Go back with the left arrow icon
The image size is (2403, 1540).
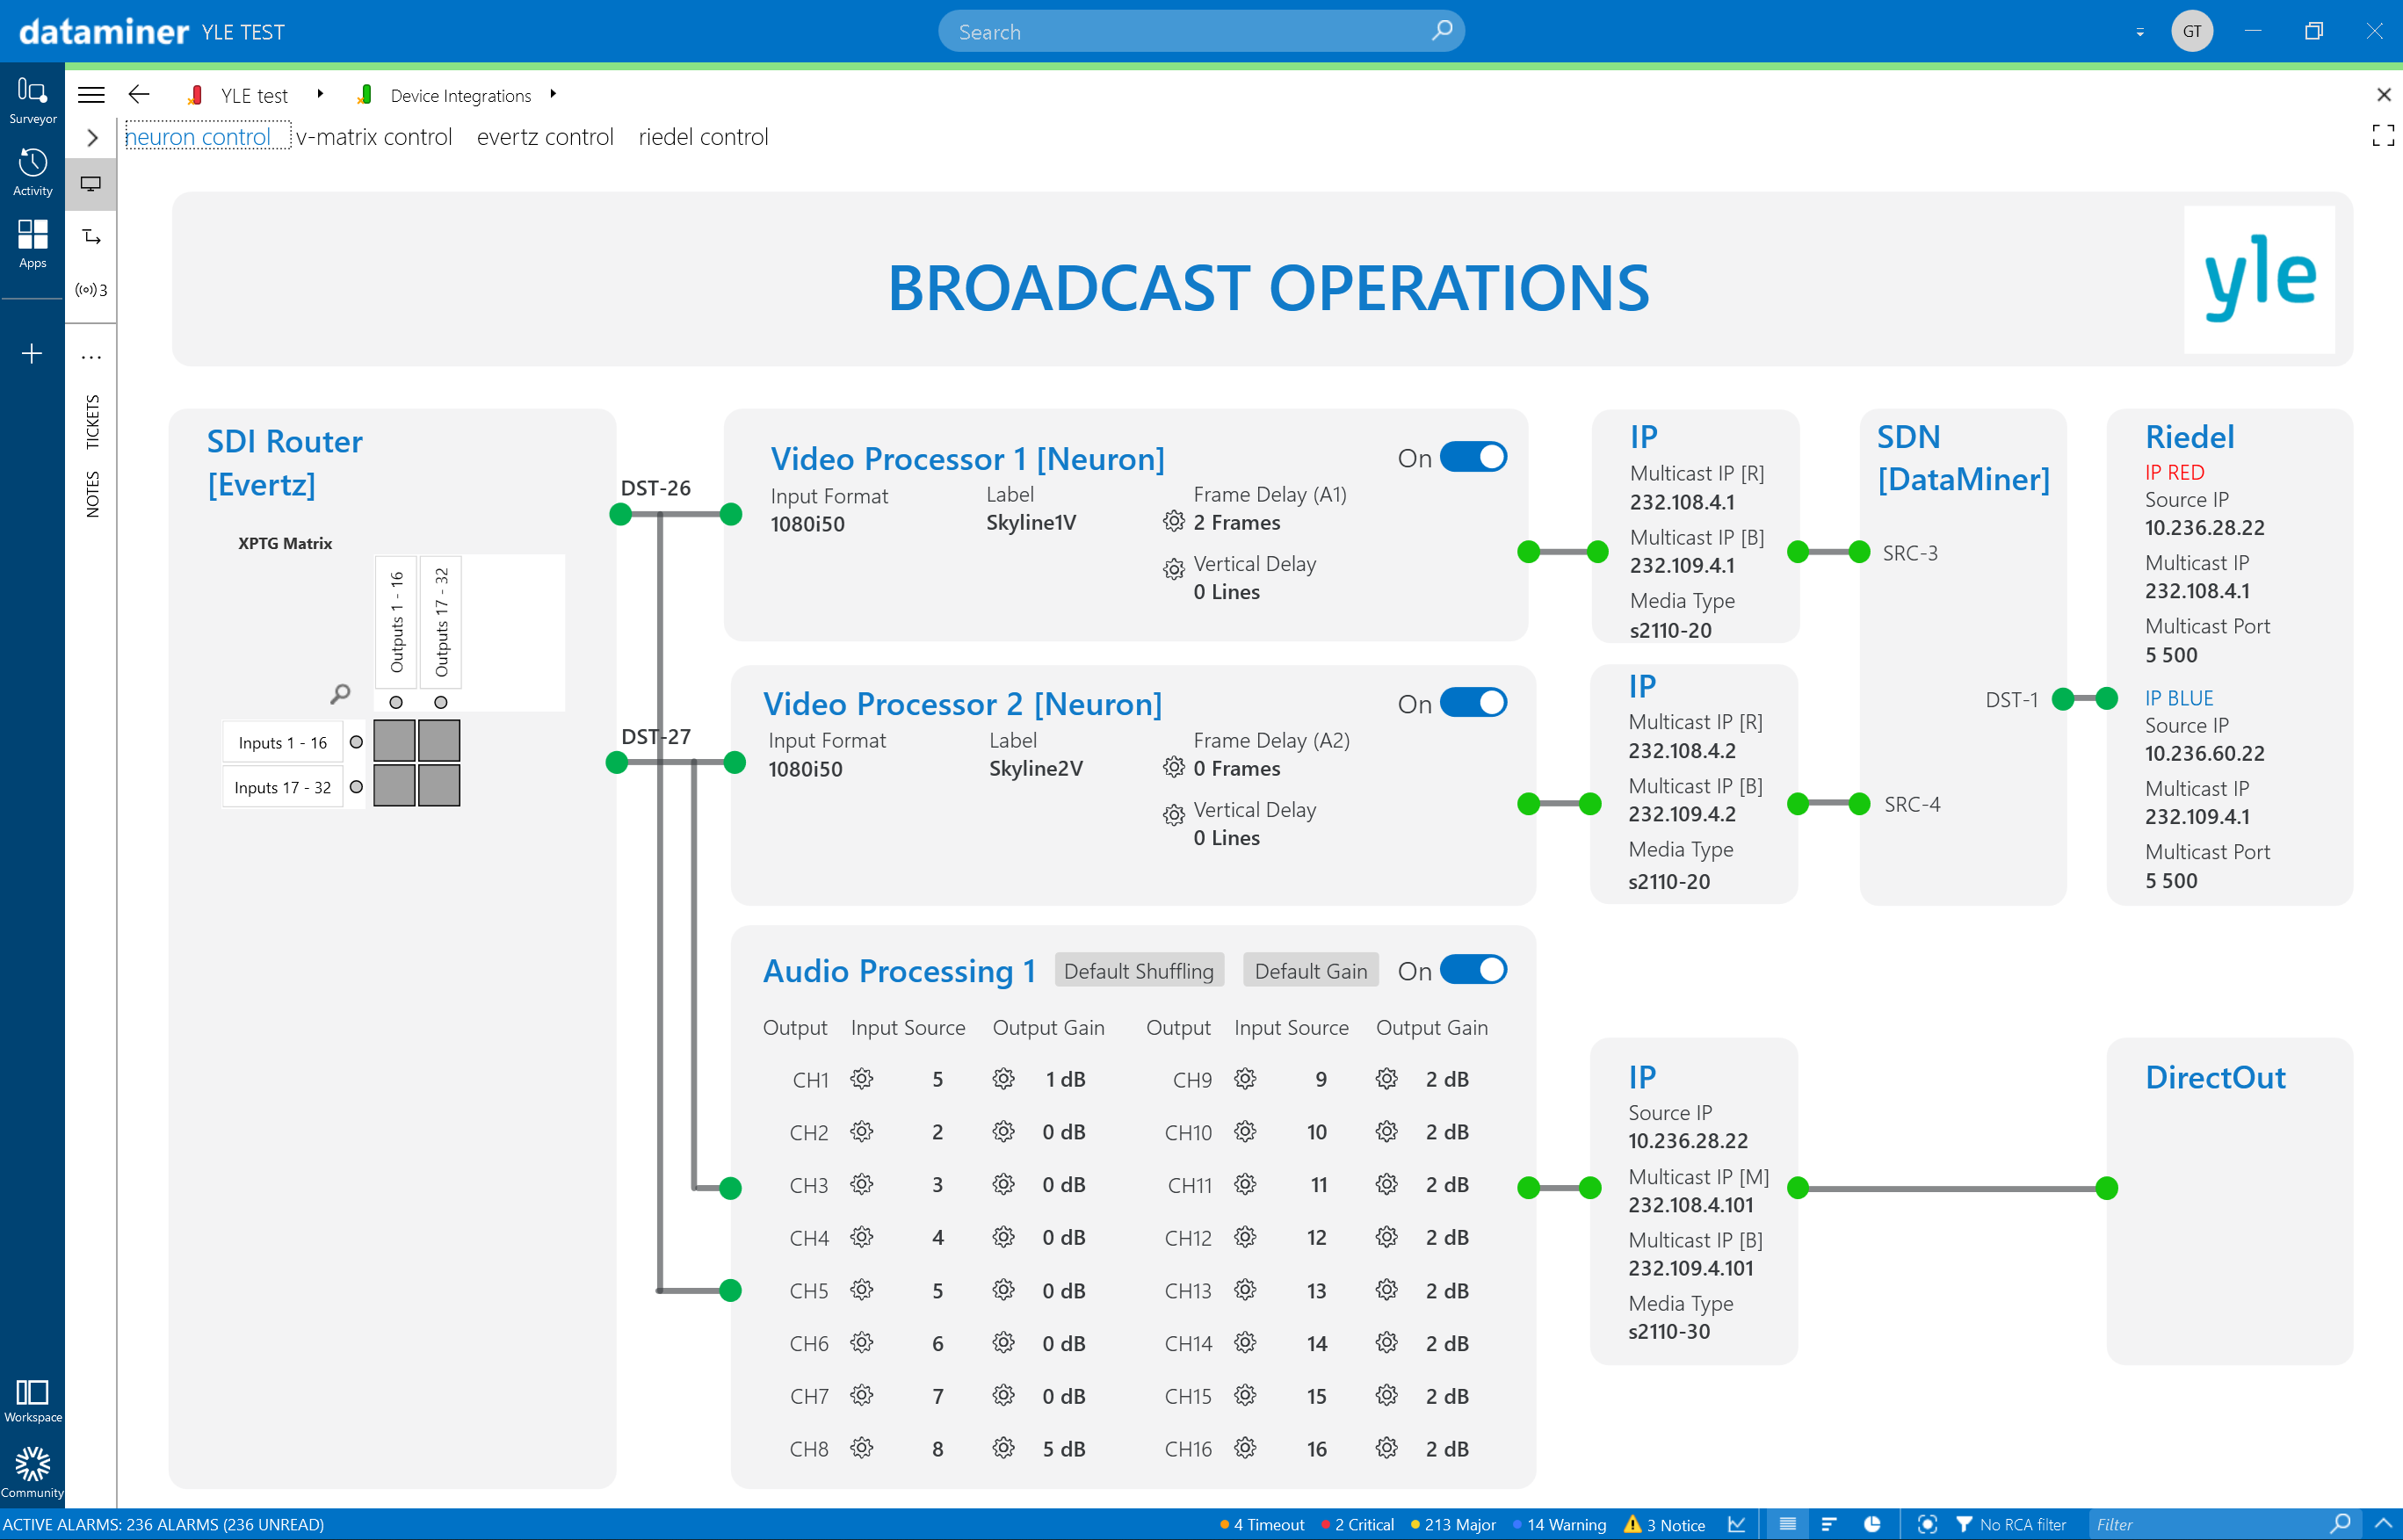139,94
